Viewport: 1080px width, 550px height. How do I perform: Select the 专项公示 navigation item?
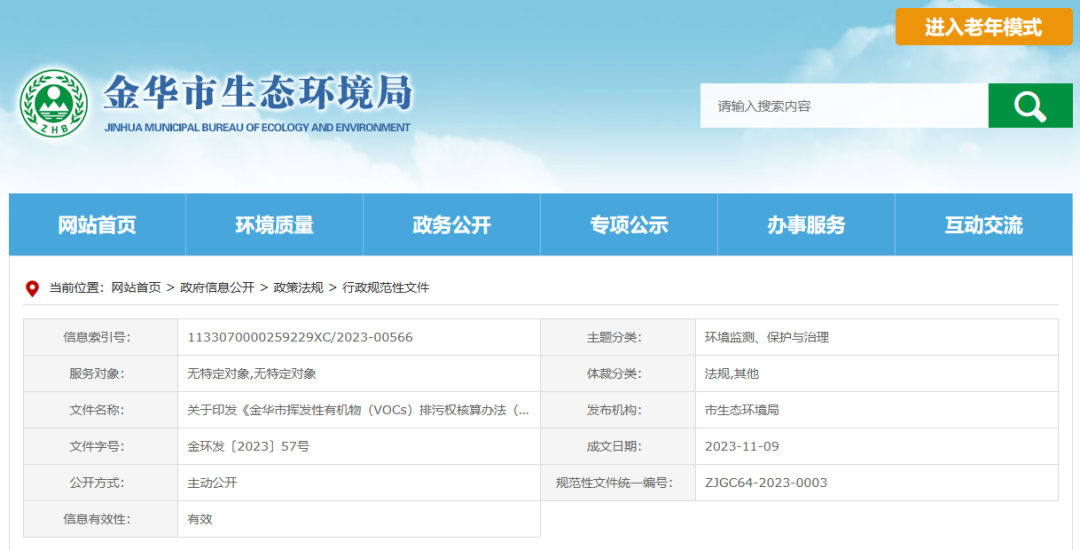[628, 225]
